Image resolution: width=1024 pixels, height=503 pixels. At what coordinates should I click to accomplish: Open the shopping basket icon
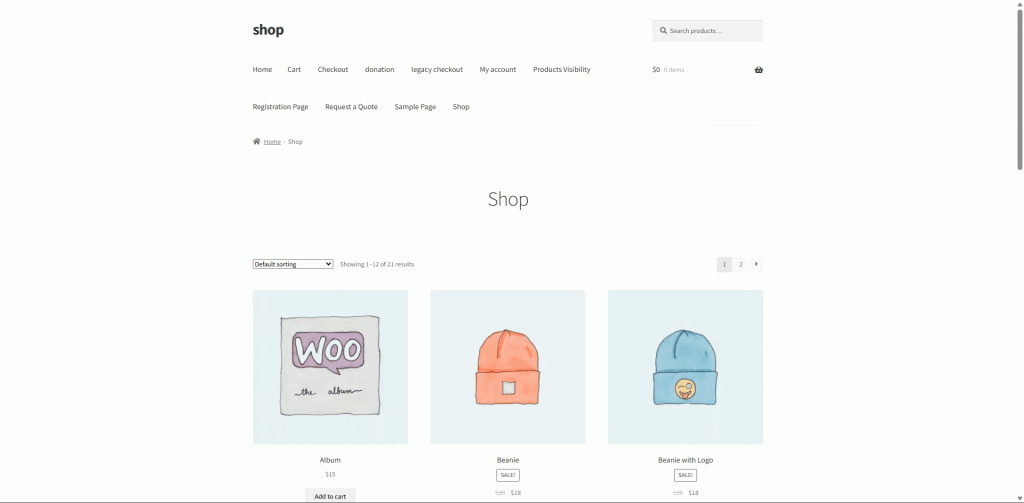click(758, 70)
